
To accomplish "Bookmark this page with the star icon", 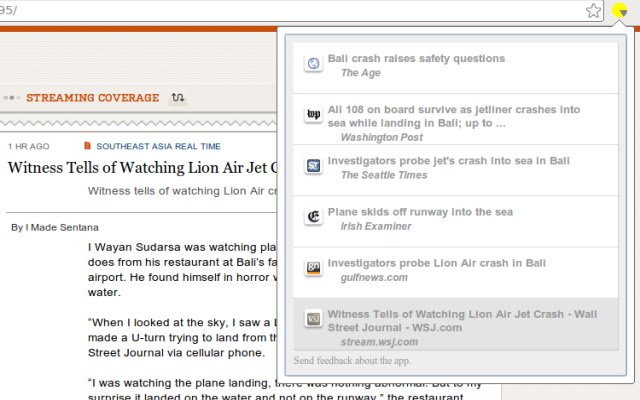I will [593, 11].
